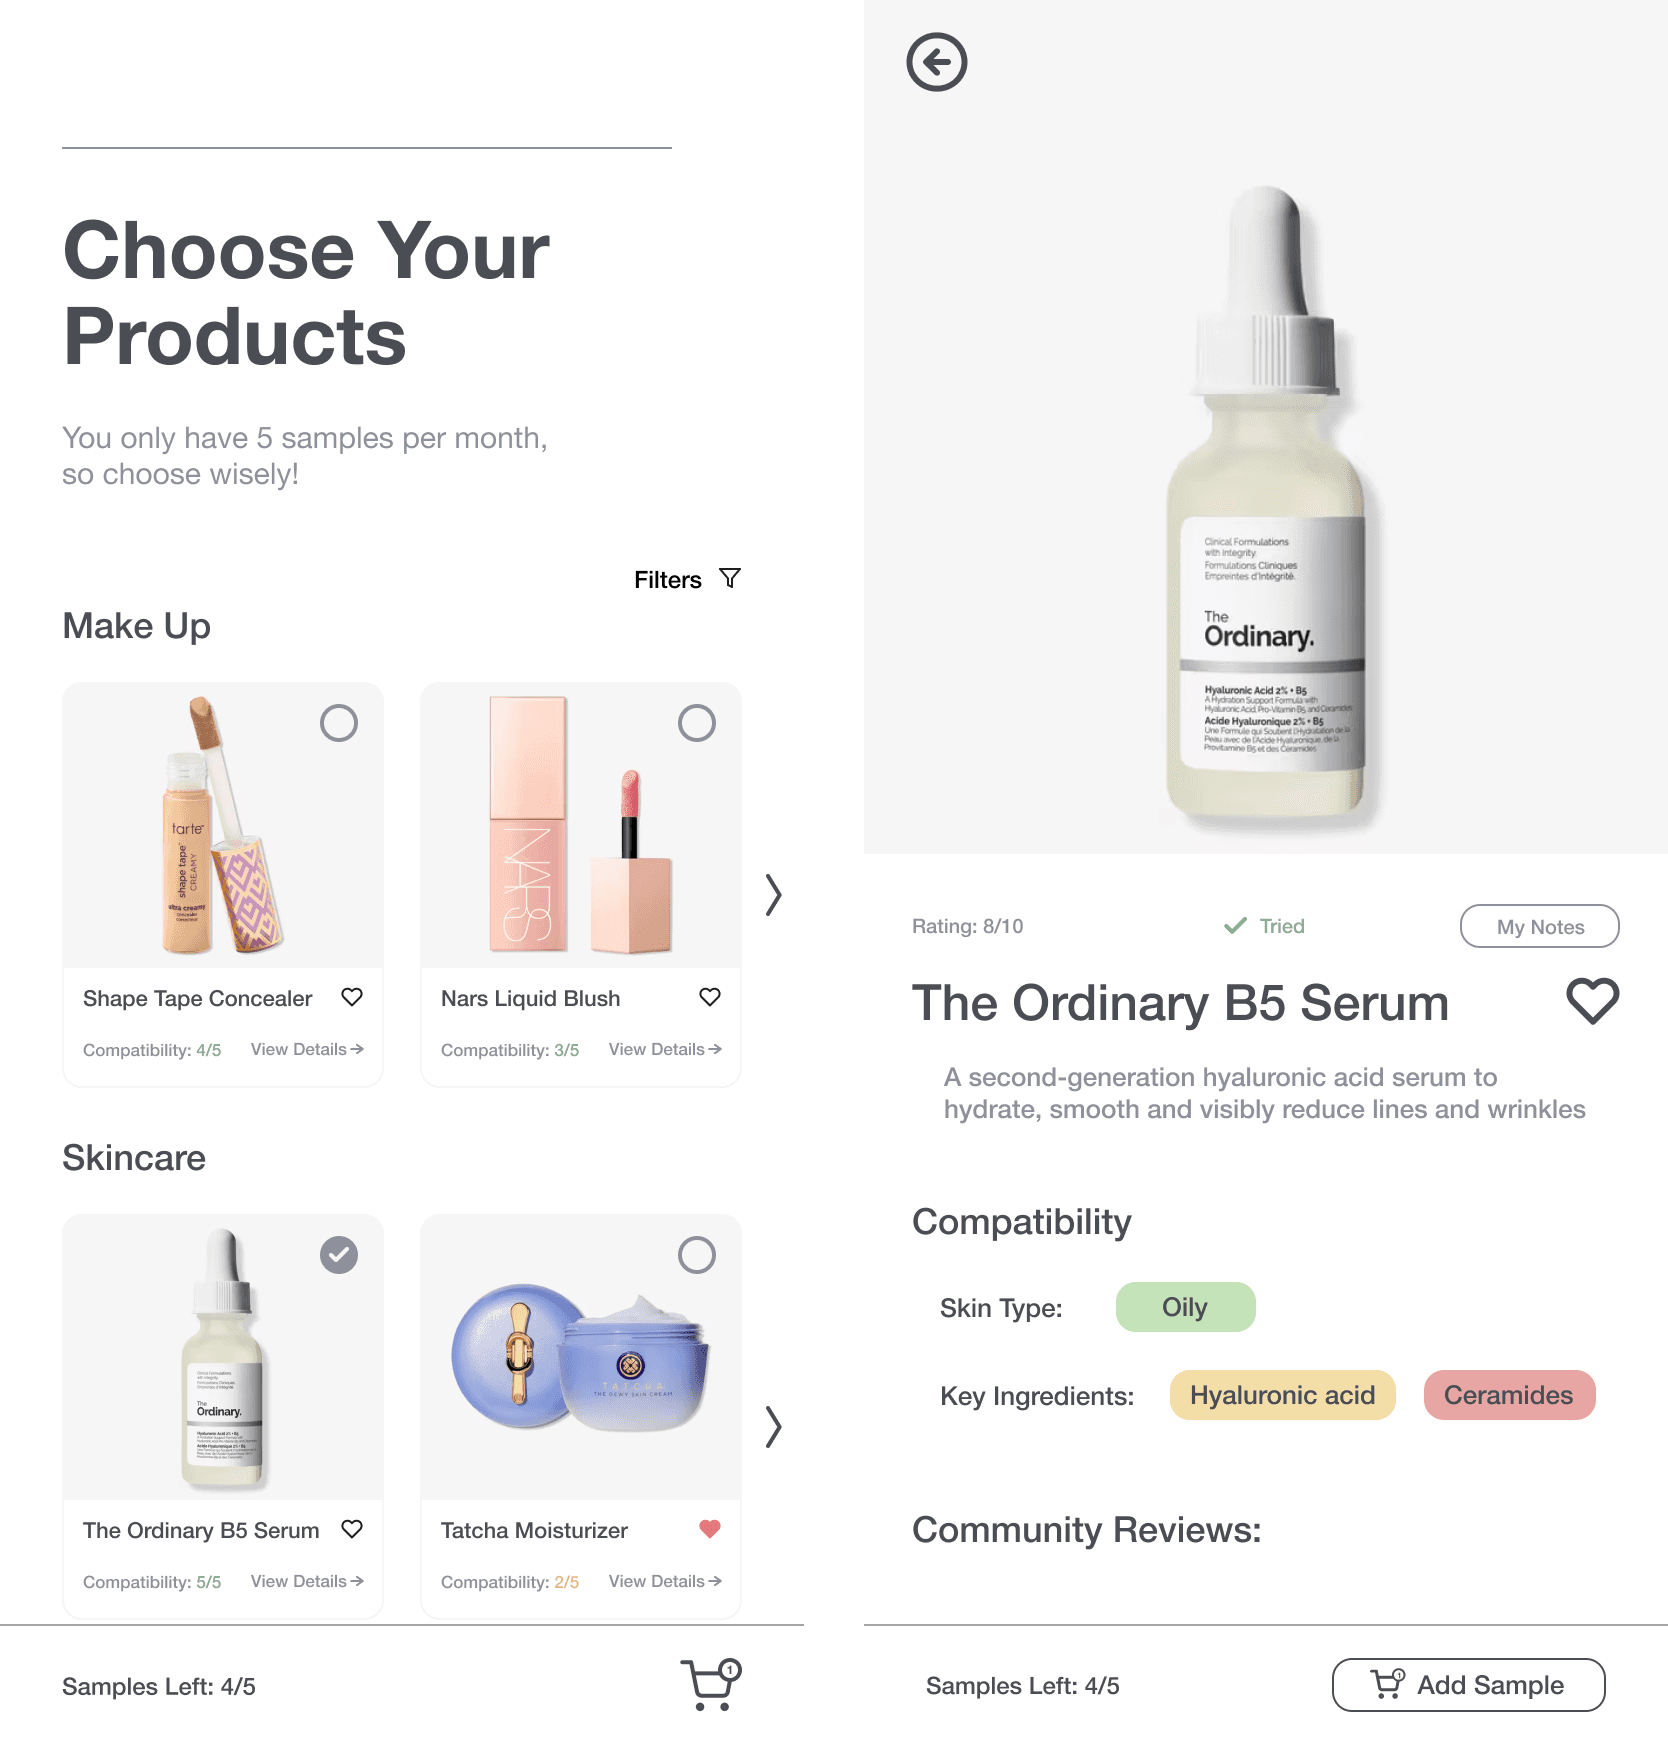The width and height of the screenshot is (1668, 1748).
Task: Select the Shape Tape Concealer radio circle
Action: pos(339,723)
